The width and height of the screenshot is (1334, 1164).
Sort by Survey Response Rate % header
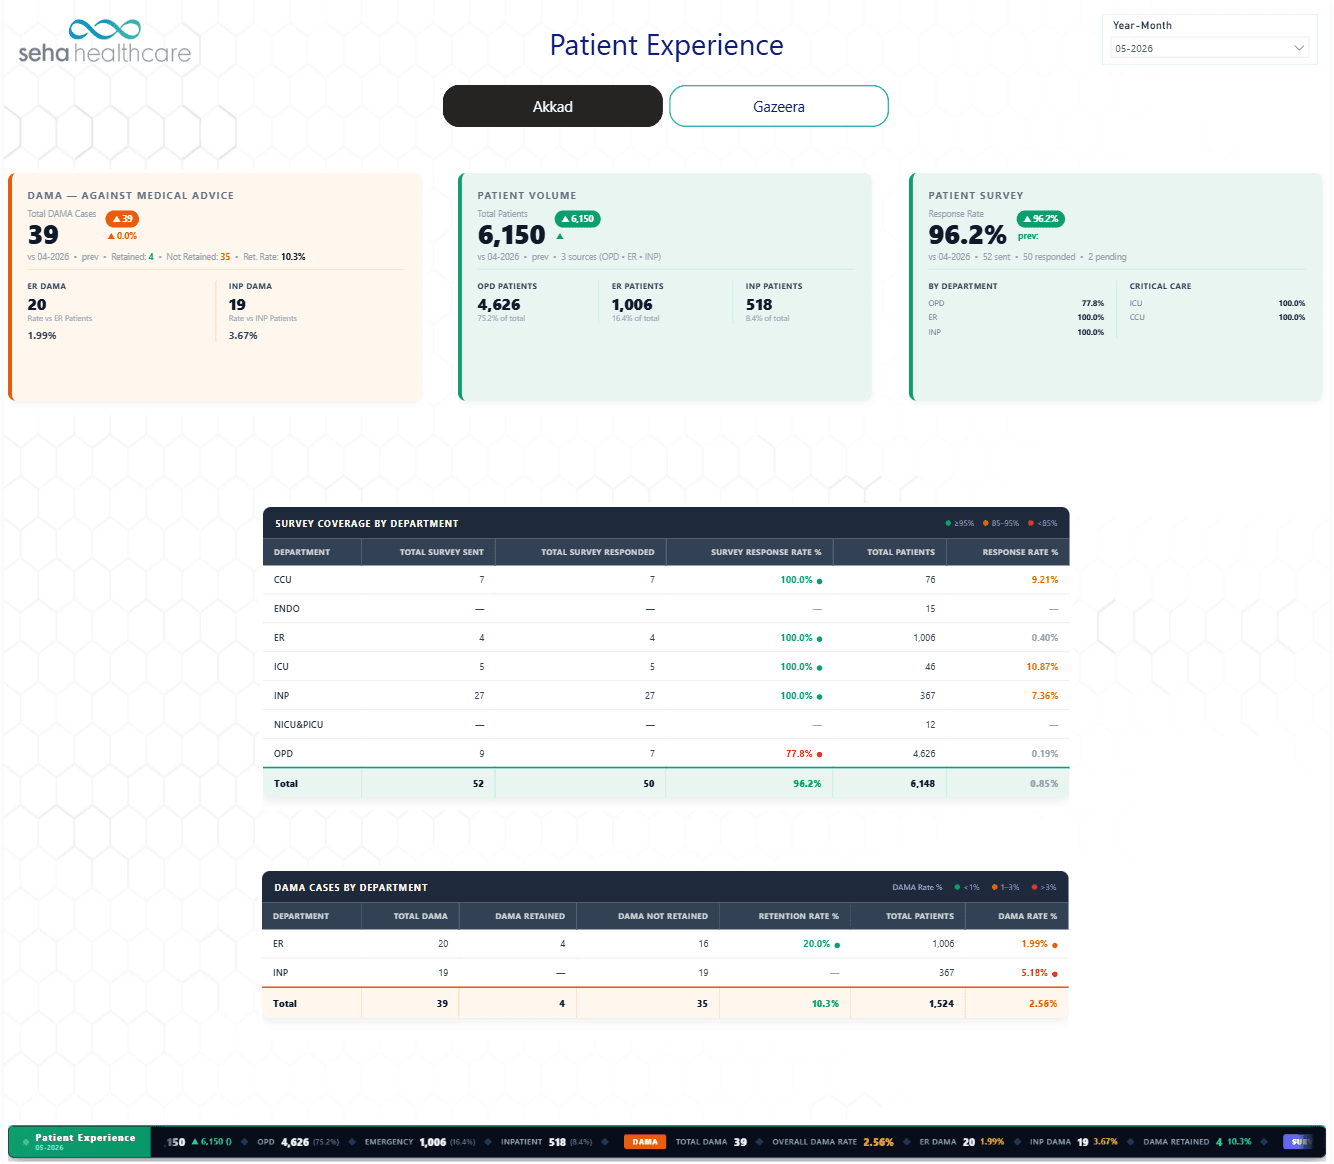click(x=749, y=552)
